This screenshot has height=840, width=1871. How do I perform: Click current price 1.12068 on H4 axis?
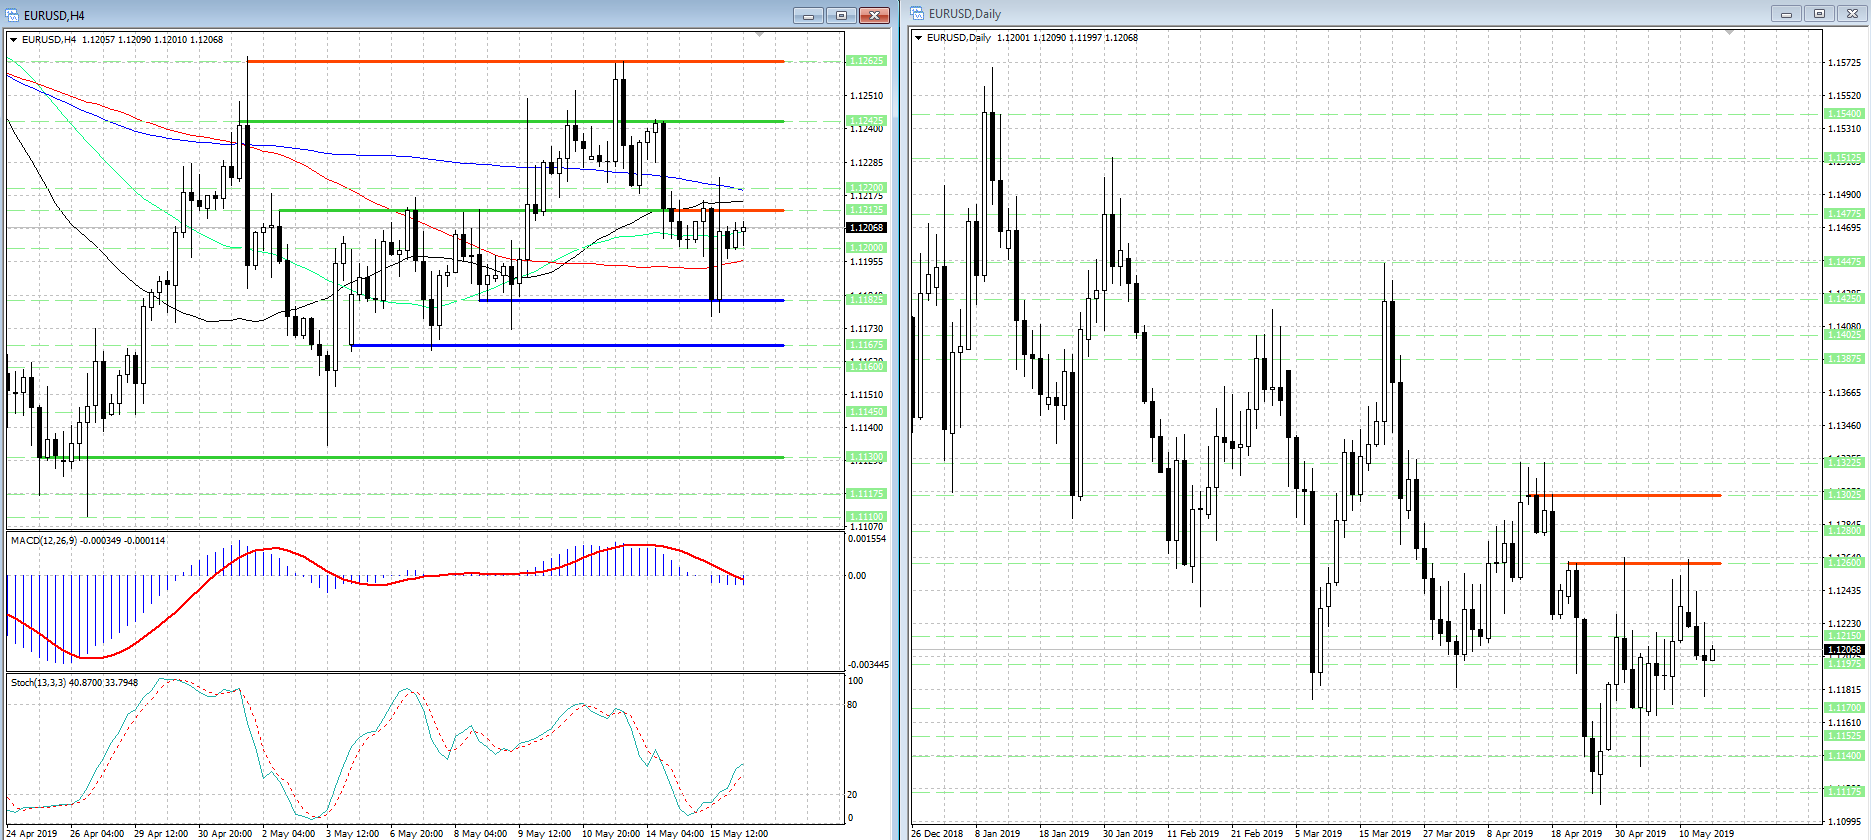866,228
